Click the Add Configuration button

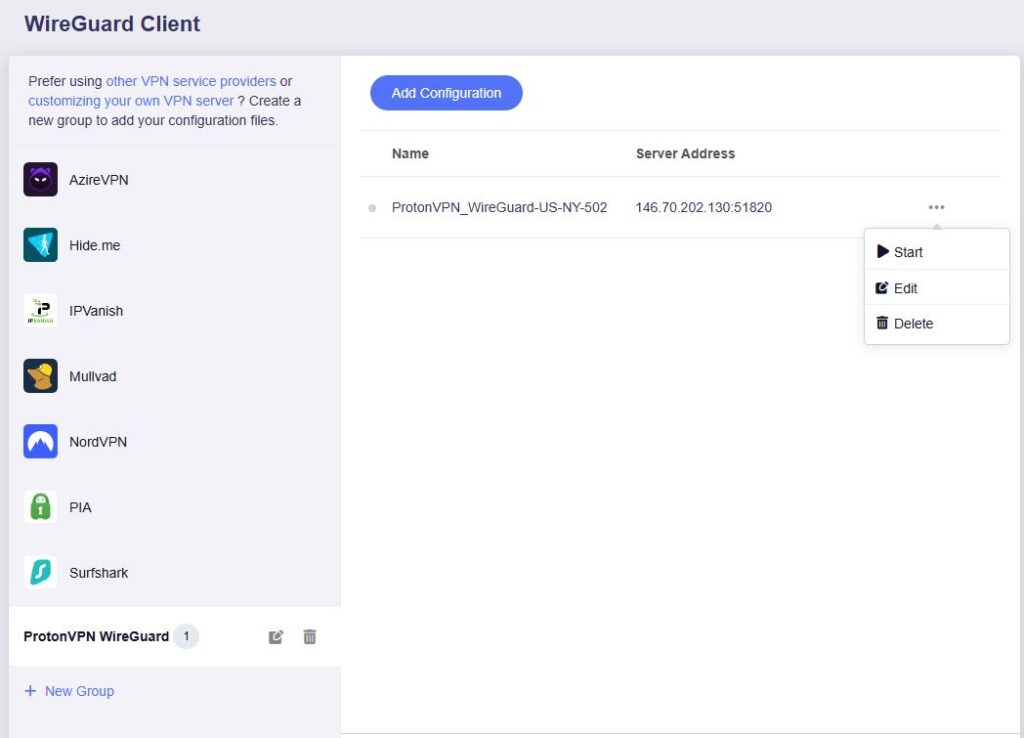pyautogui.click(x=446, y=93)
